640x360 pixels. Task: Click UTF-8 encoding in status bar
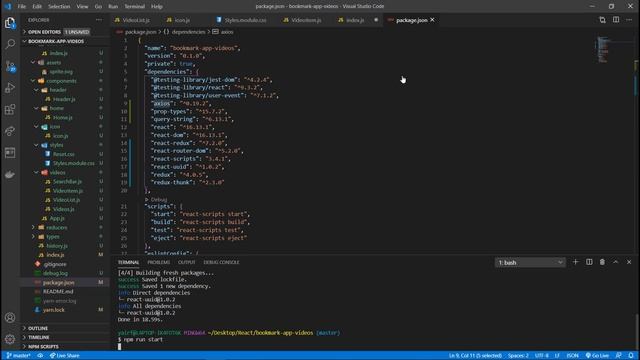click(x=542, y=356)
